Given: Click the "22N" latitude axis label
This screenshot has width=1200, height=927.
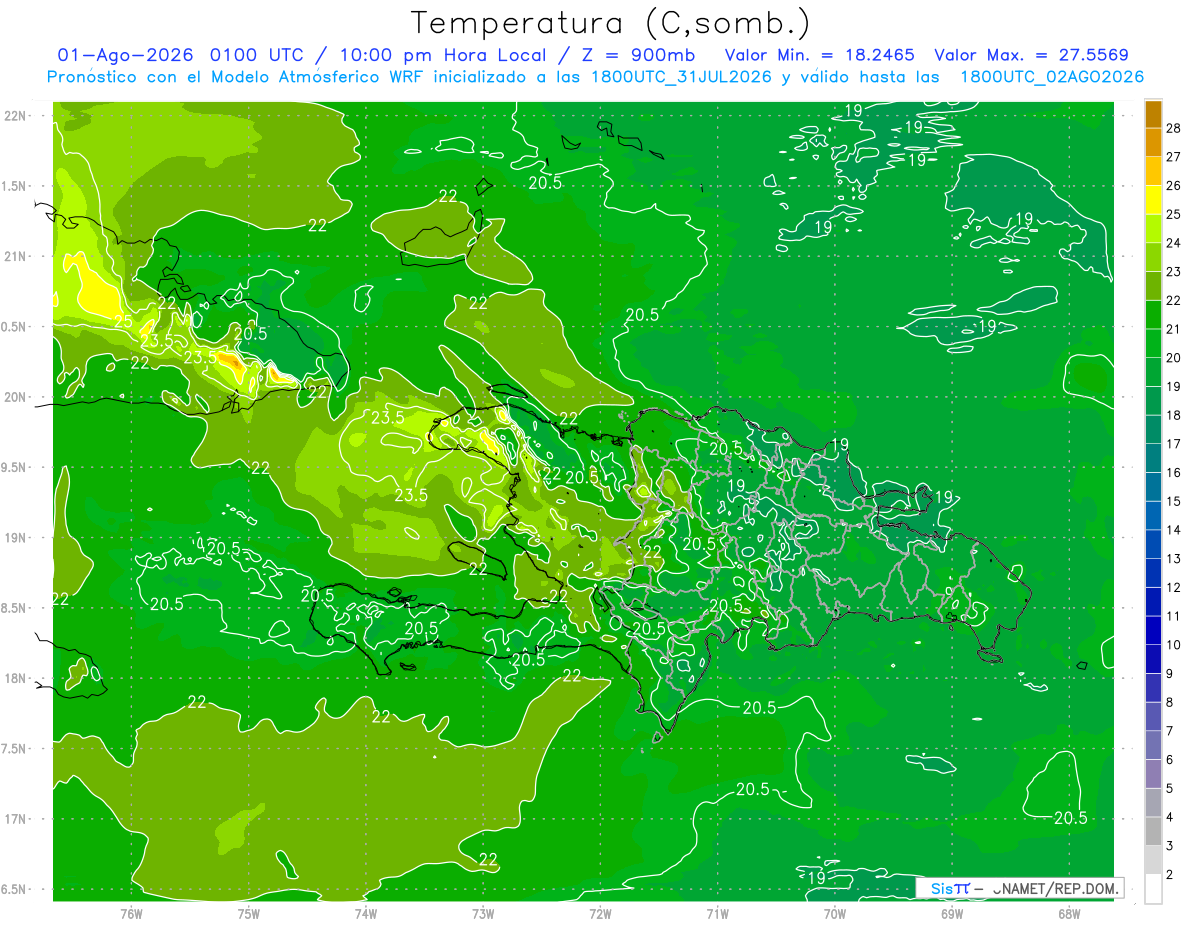Looking at the screenshot, I should point(15,115).
